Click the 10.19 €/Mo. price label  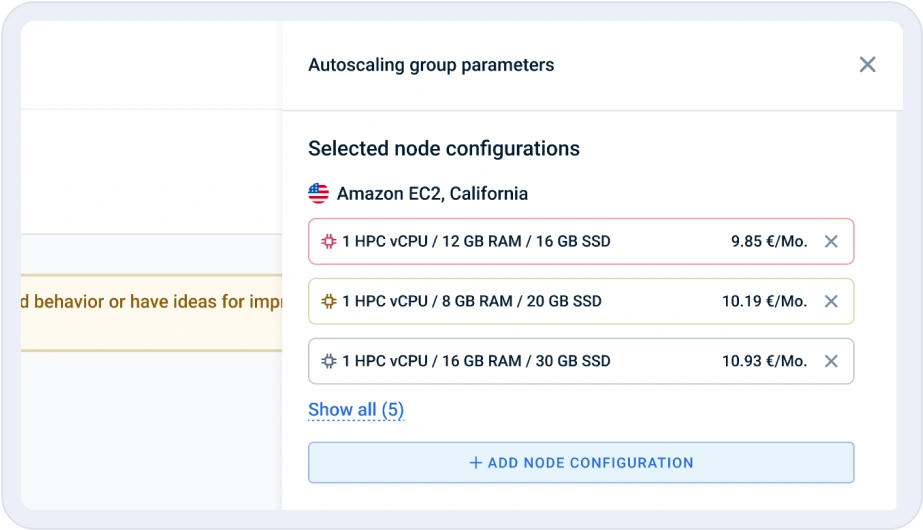coord(764,301)
